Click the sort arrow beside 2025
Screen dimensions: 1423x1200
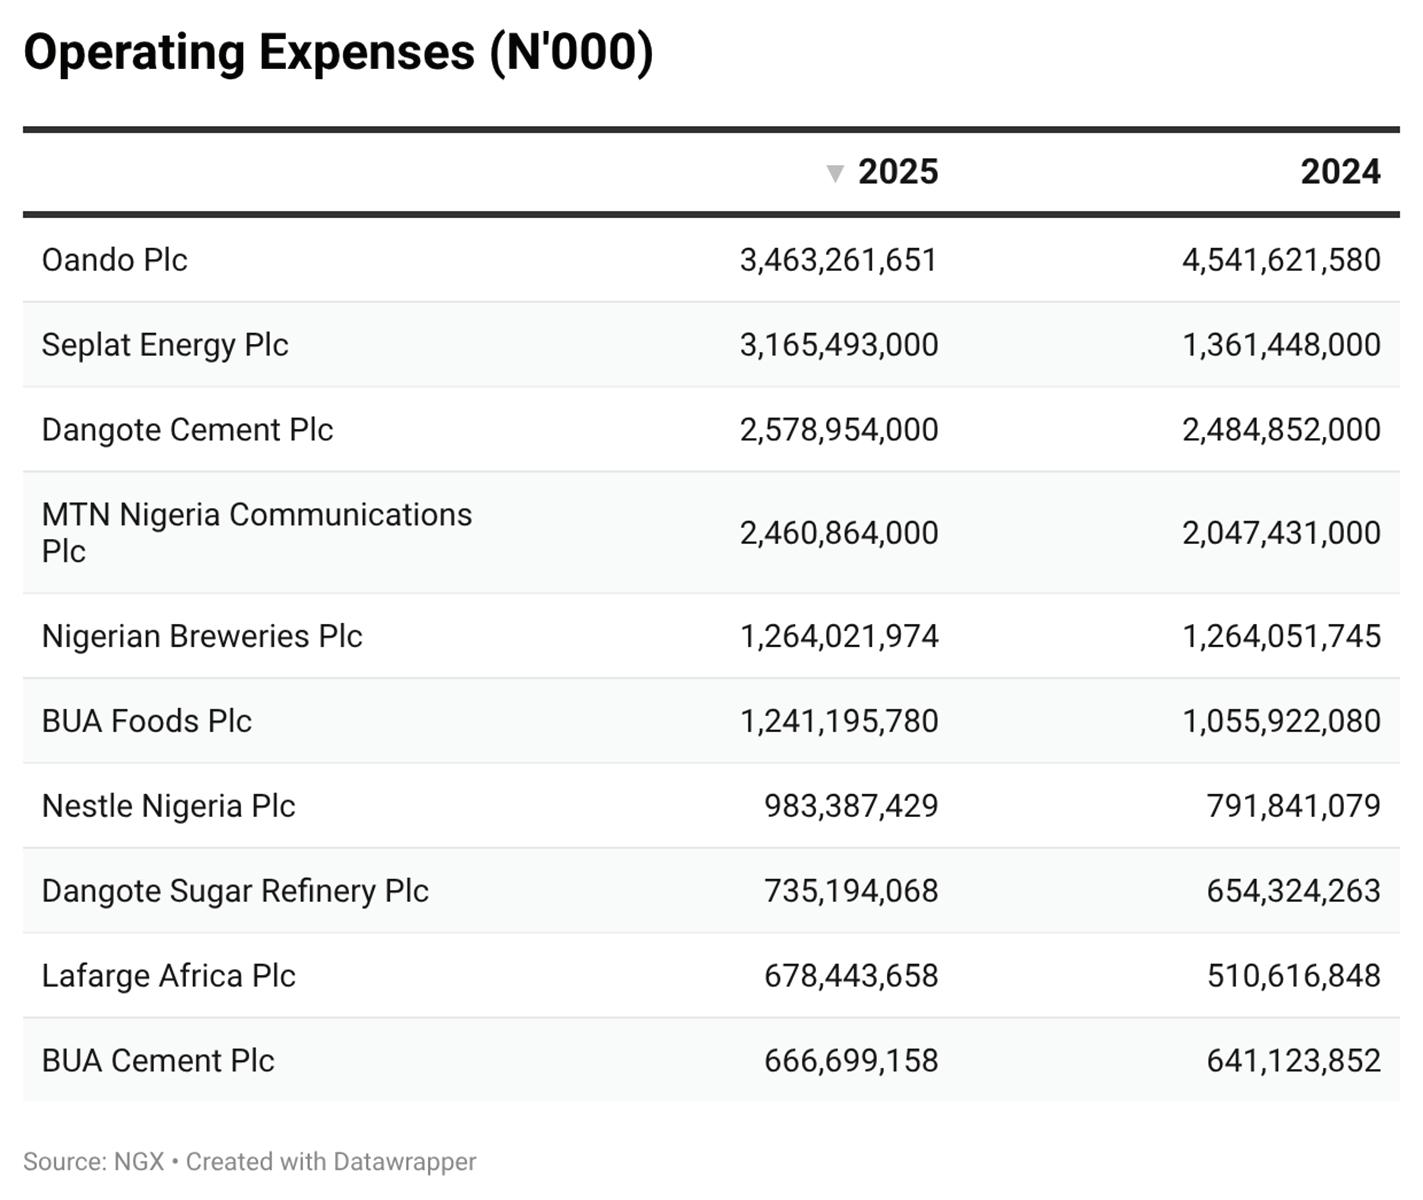(835, 174)
